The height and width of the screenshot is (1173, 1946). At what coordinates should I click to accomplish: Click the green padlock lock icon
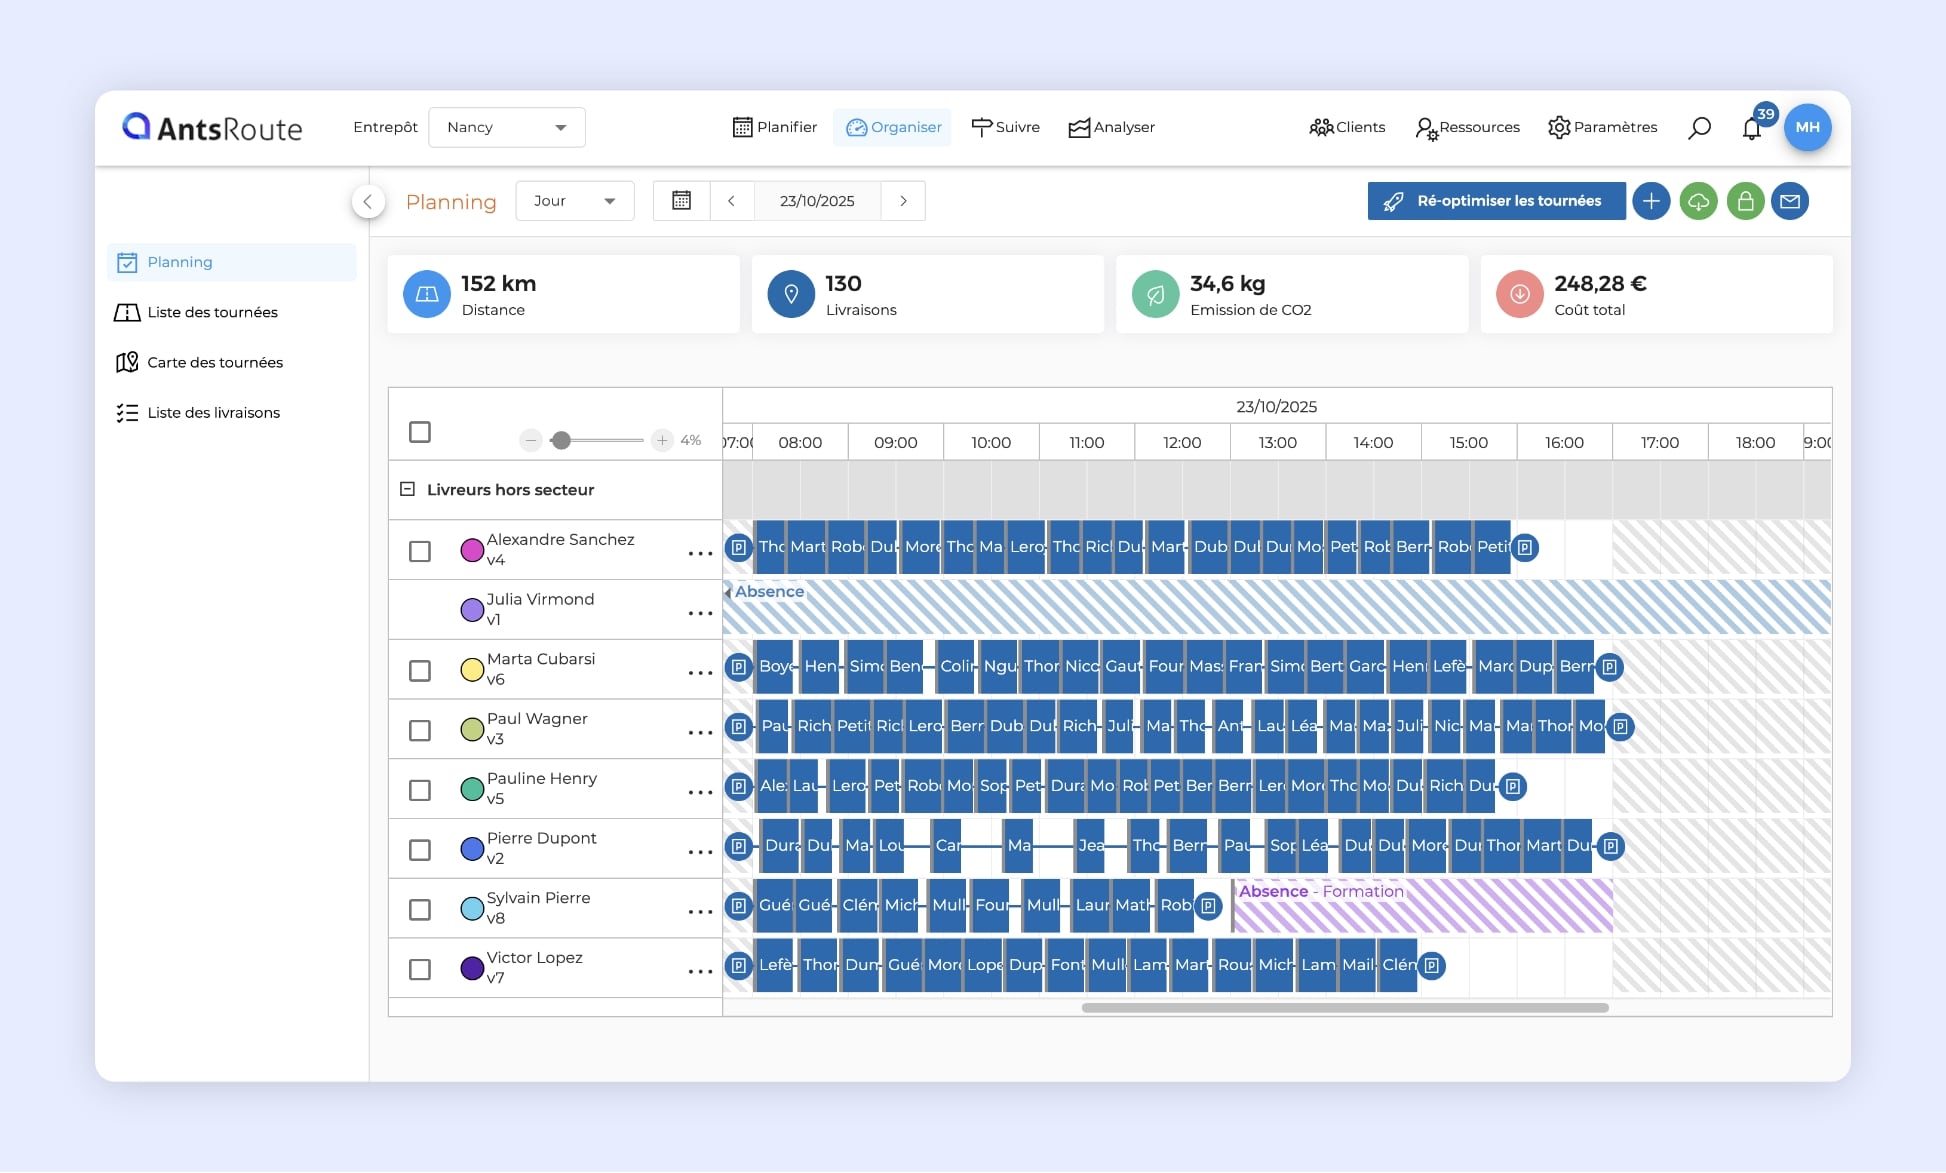(x=1745, y=201)
